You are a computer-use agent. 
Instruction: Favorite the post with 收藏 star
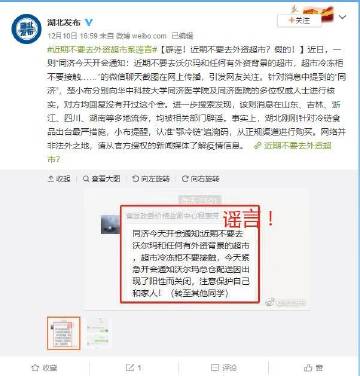point(44,368)
